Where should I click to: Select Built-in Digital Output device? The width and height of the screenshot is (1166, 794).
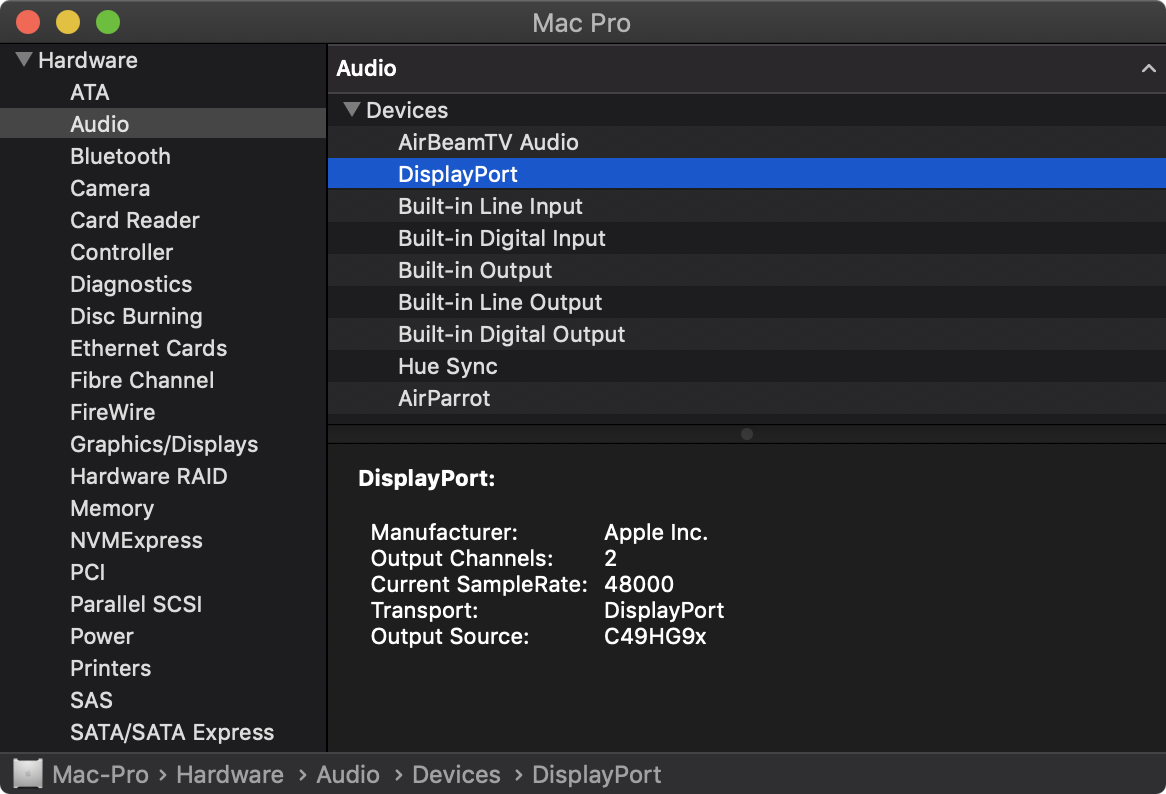coord(511,334)
